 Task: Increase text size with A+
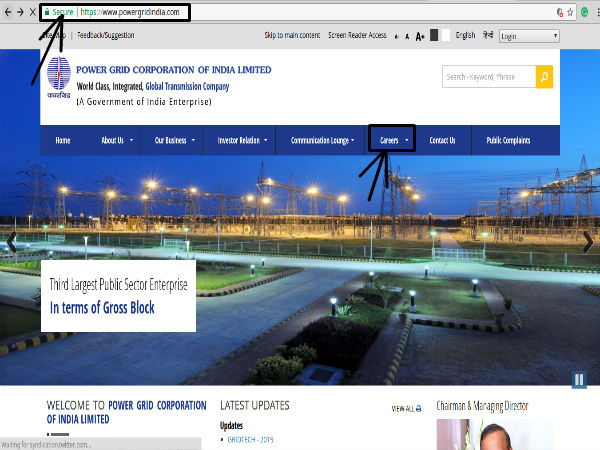pos(420,36)
